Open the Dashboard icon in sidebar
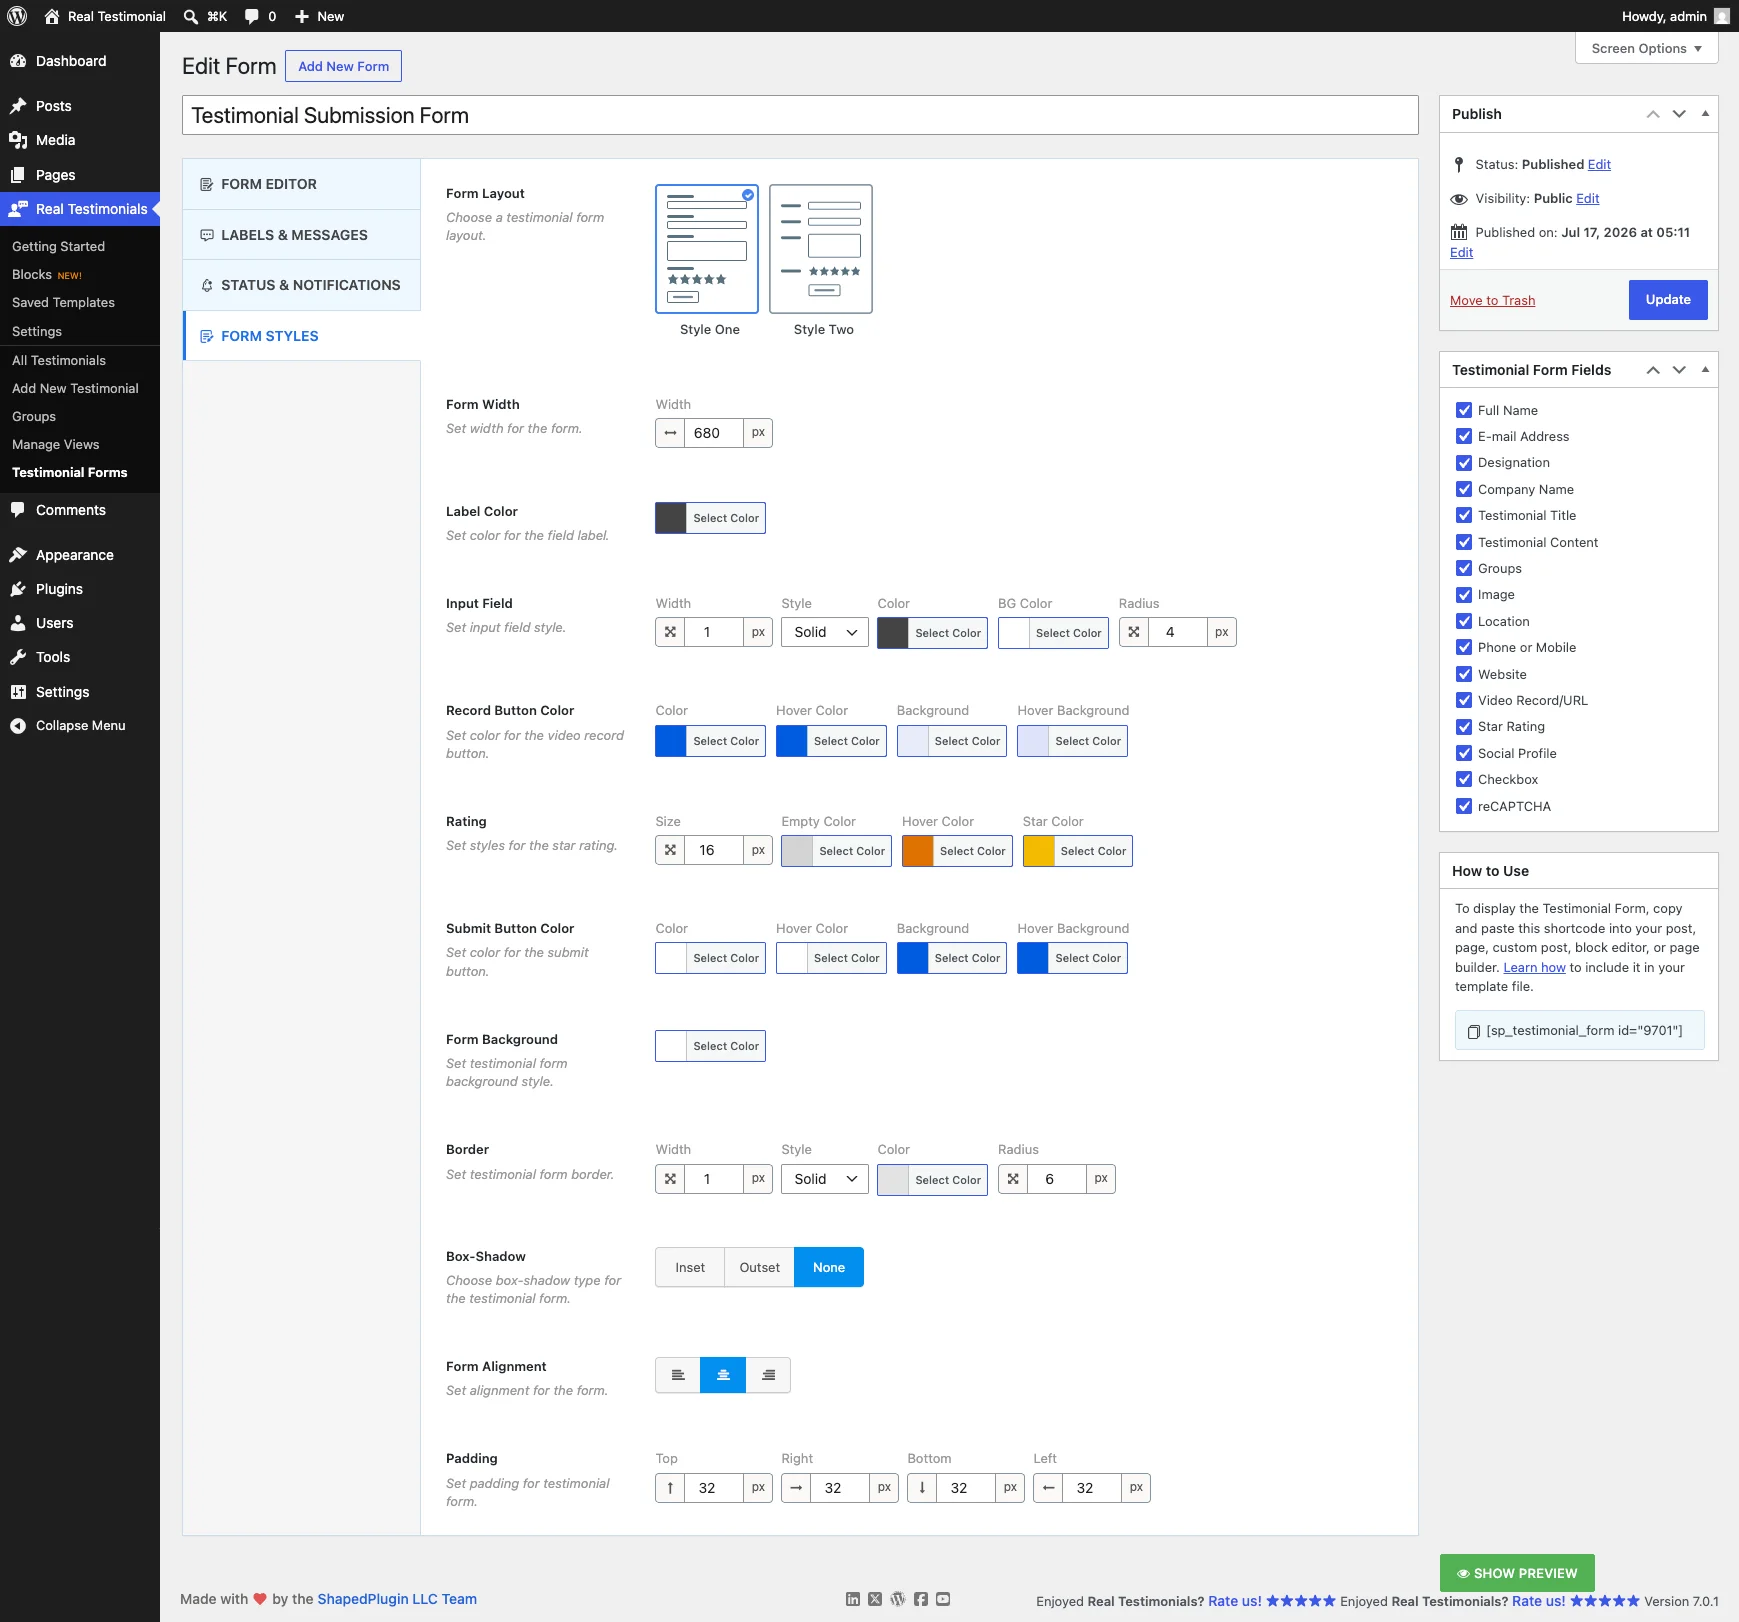 [18, 61]
